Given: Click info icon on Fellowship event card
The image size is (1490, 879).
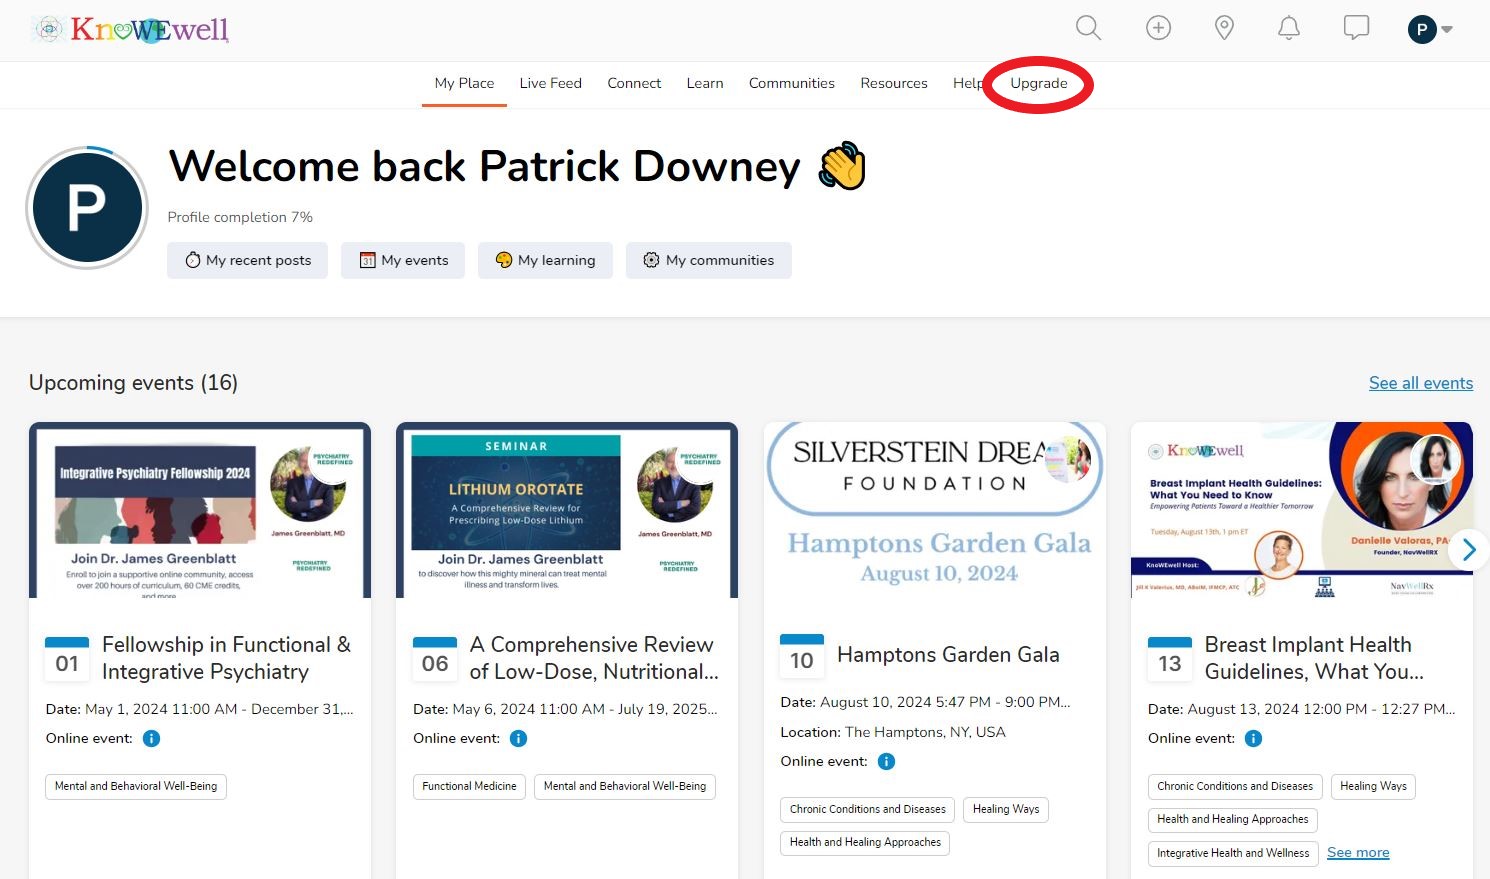Looking at the screenshot, I should pyautogui.click(x=151, y=739).
